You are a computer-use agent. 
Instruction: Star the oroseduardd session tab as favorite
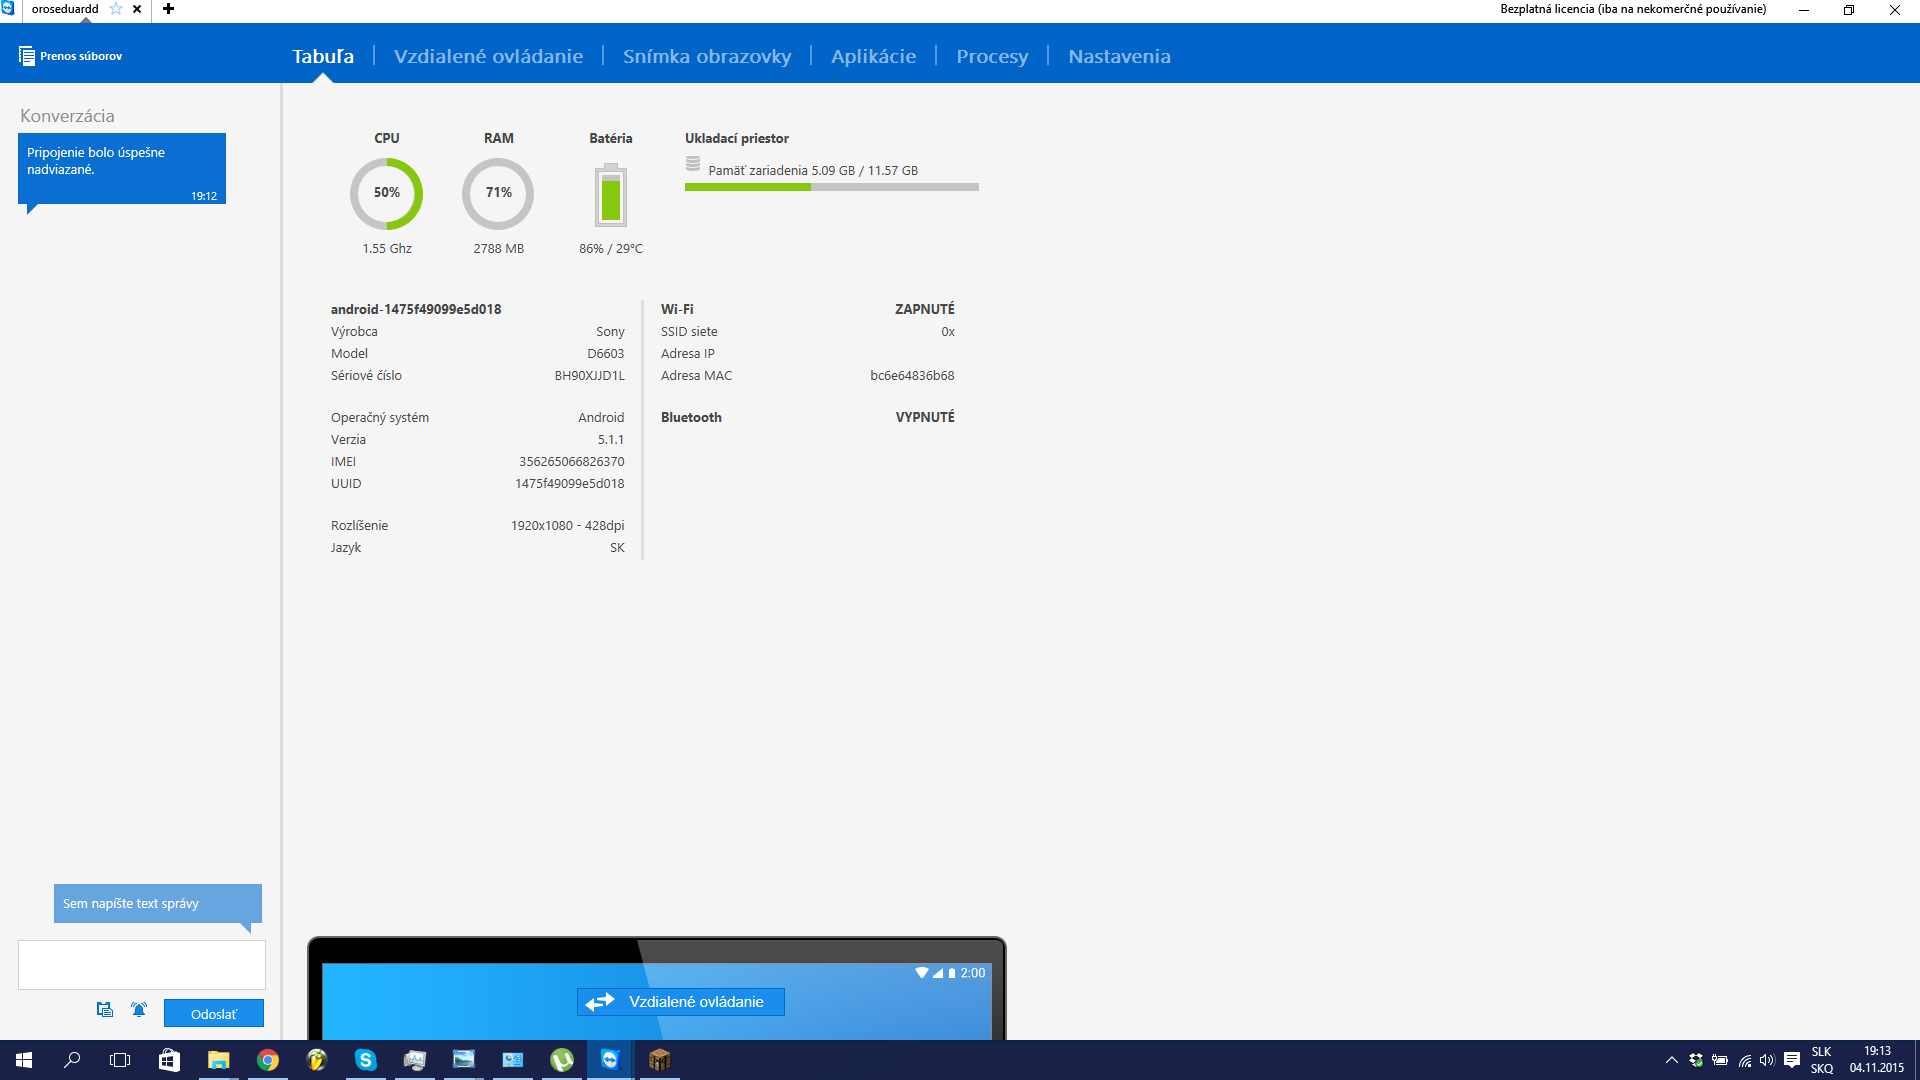pyautogui.click(x=116, y=9)
